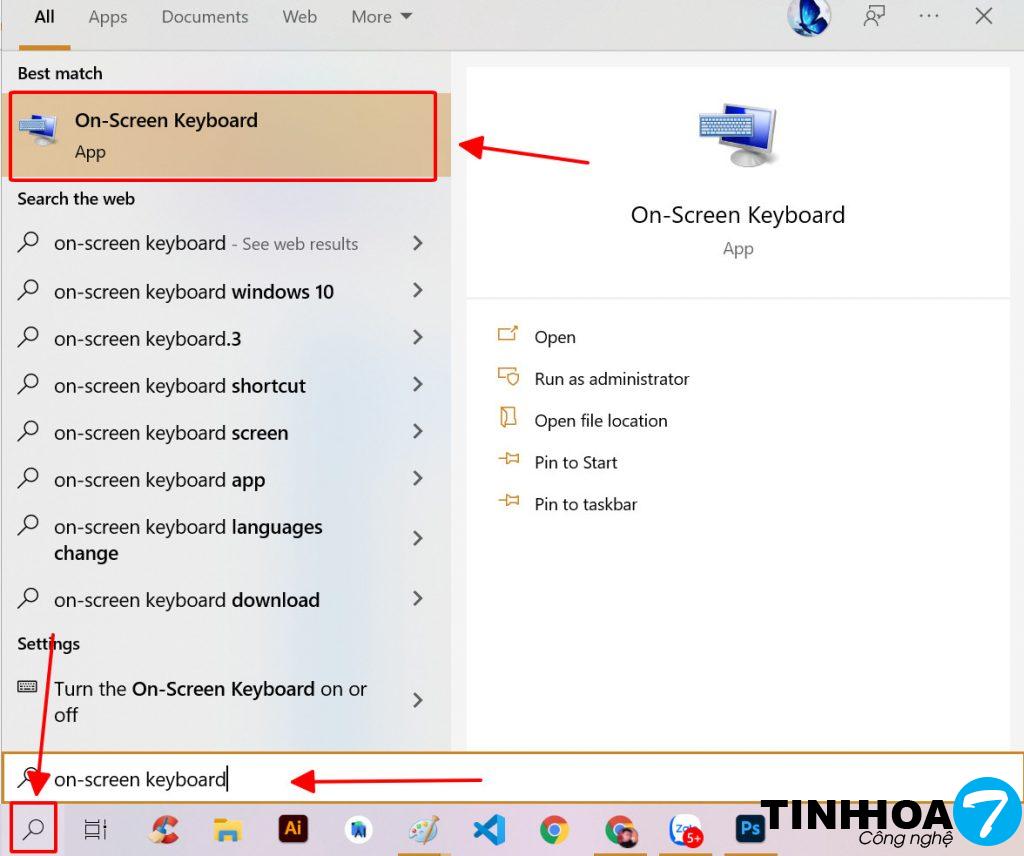Image resolution: width=1024 pixels, height=856 pixels.
Task: Open File Explorer from the taskbar
Action: tap(228, 829)
